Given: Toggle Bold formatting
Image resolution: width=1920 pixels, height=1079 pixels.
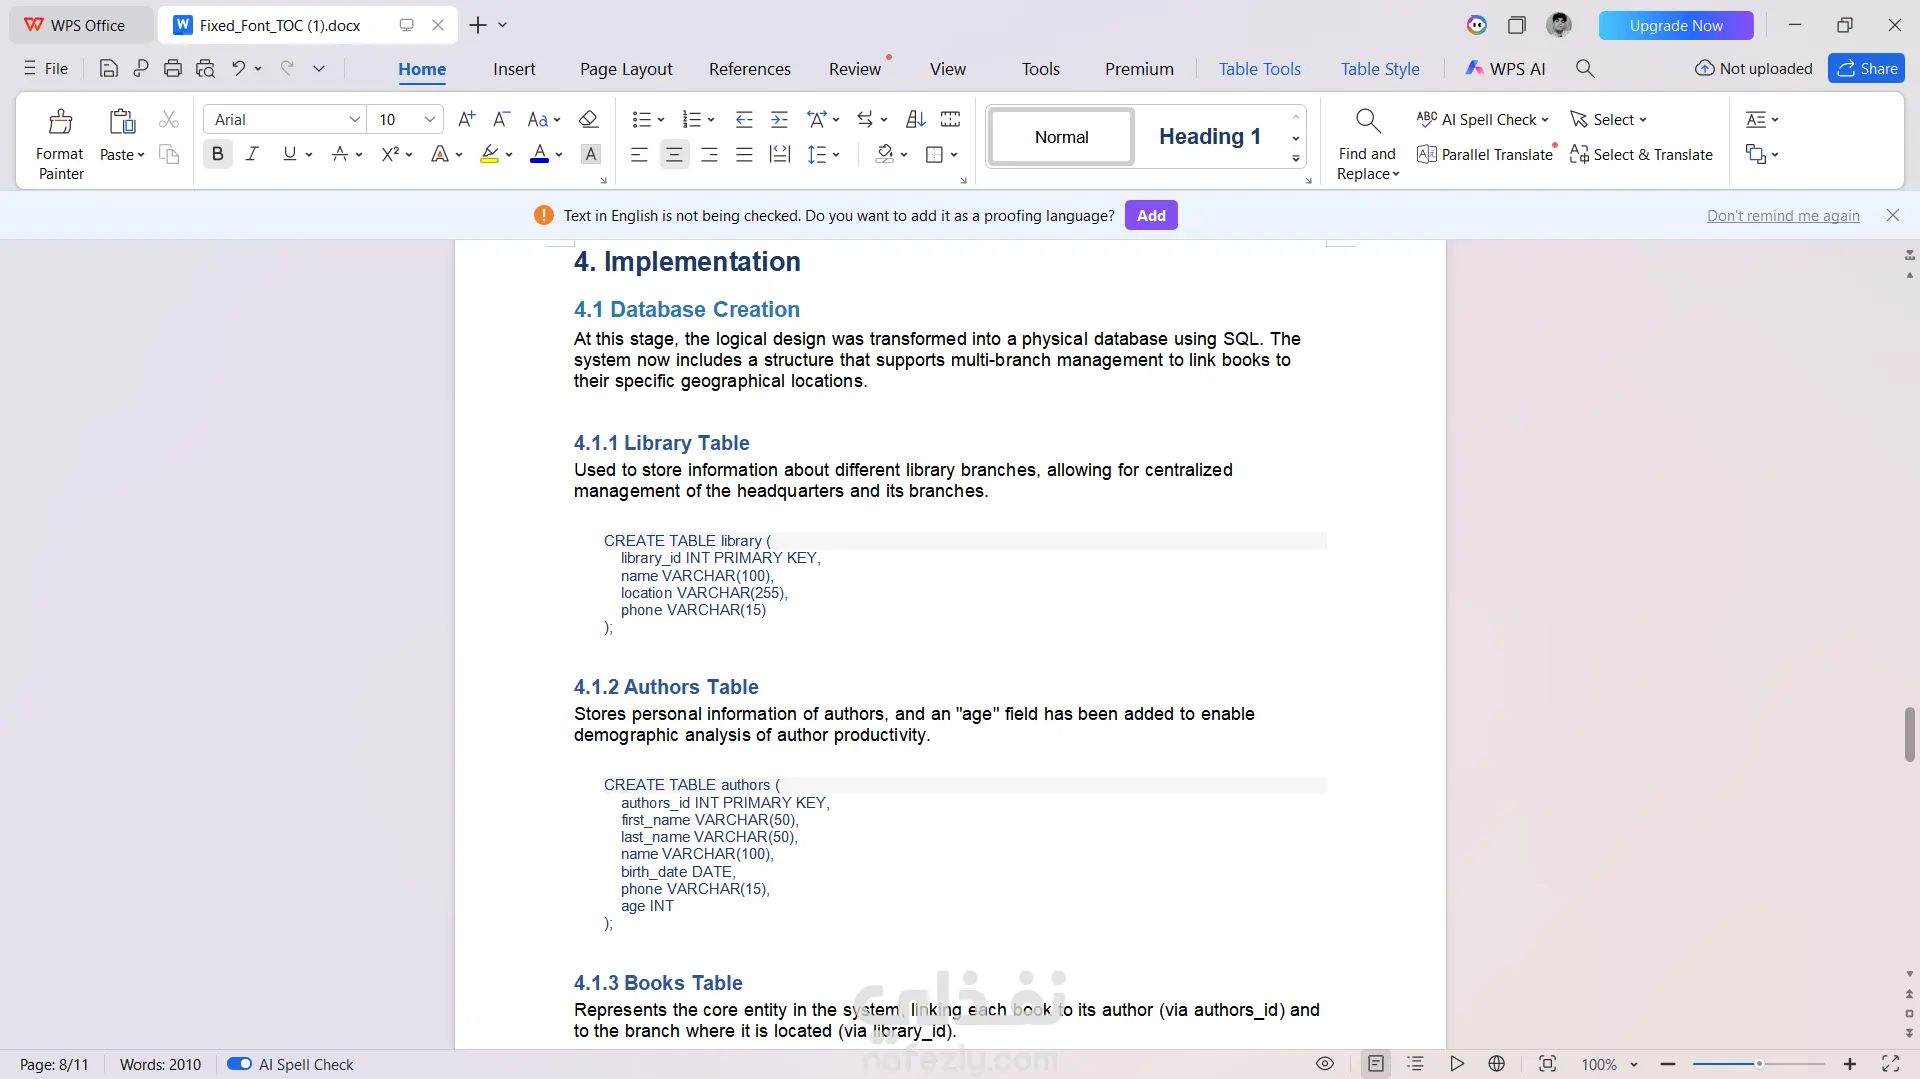Looking at the screenshot, I should [x=218, y=154].
